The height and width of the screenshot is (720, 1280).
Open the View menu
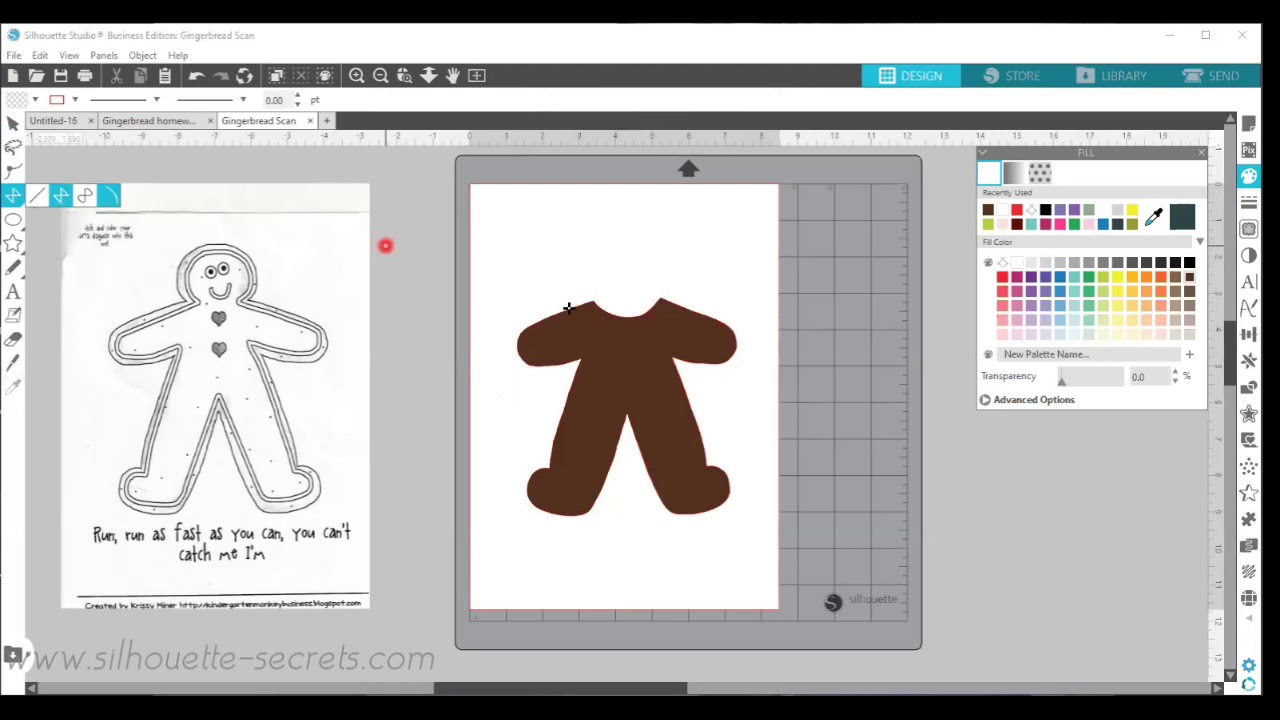(69, 55)
